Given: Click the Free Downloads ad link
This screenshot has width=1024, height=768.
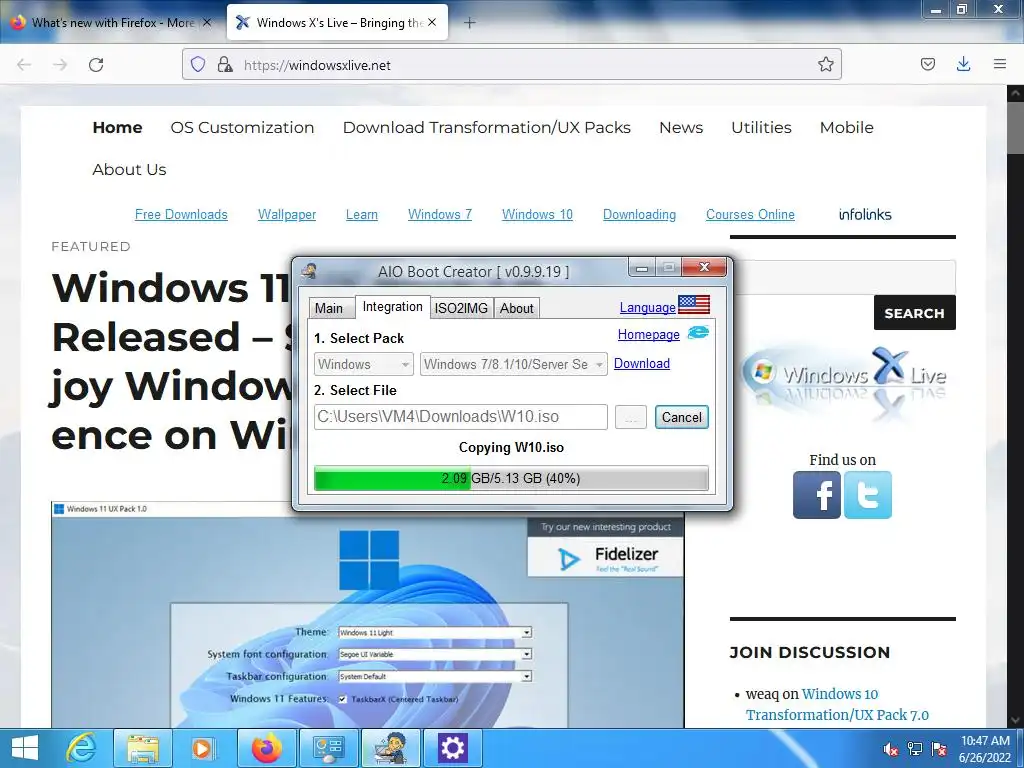Looking at the screenshot, I should coord(181,214).
